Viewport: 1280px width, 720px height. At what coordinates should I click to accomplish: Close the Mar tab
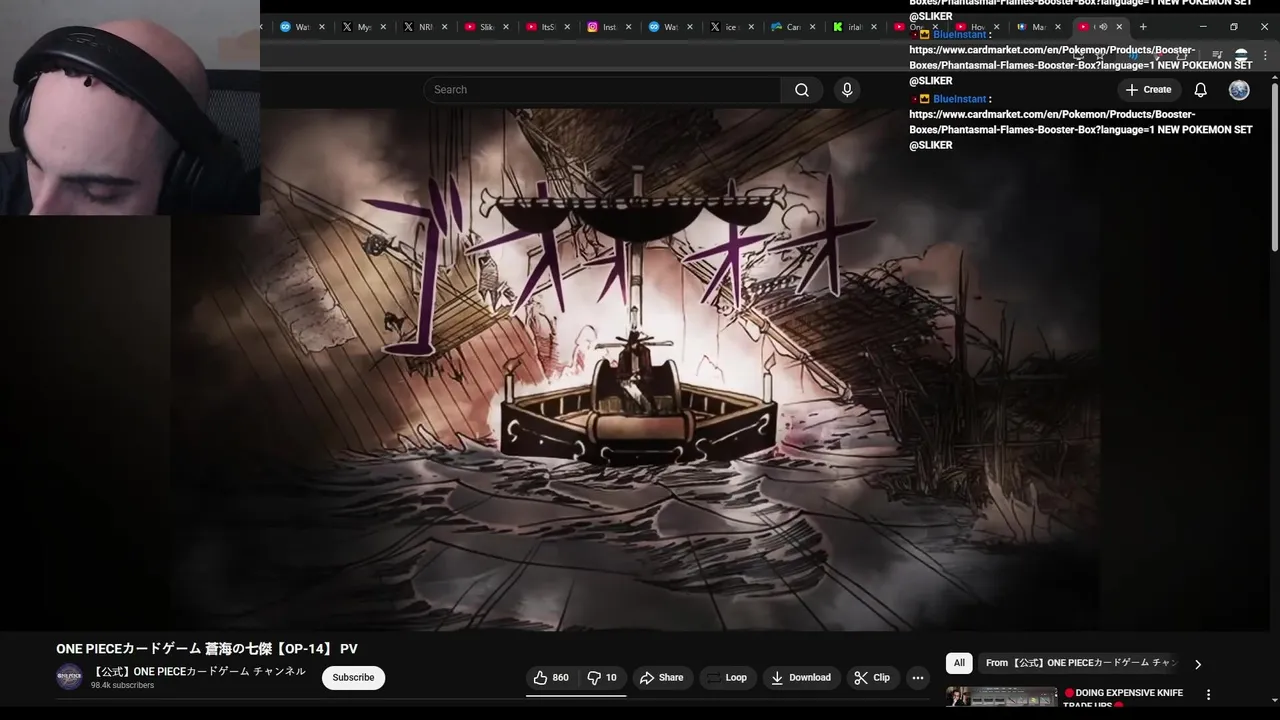coord(1057,27)
